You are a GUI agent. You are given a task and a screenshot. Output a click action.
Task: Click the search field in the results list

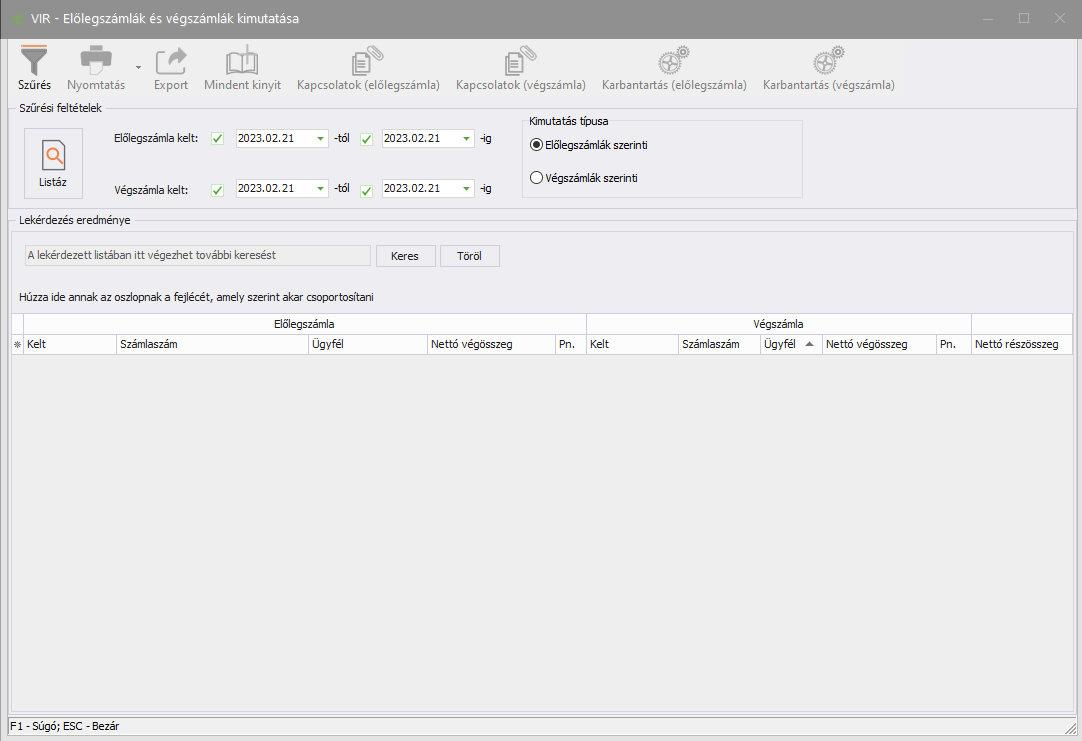point(196,256)
